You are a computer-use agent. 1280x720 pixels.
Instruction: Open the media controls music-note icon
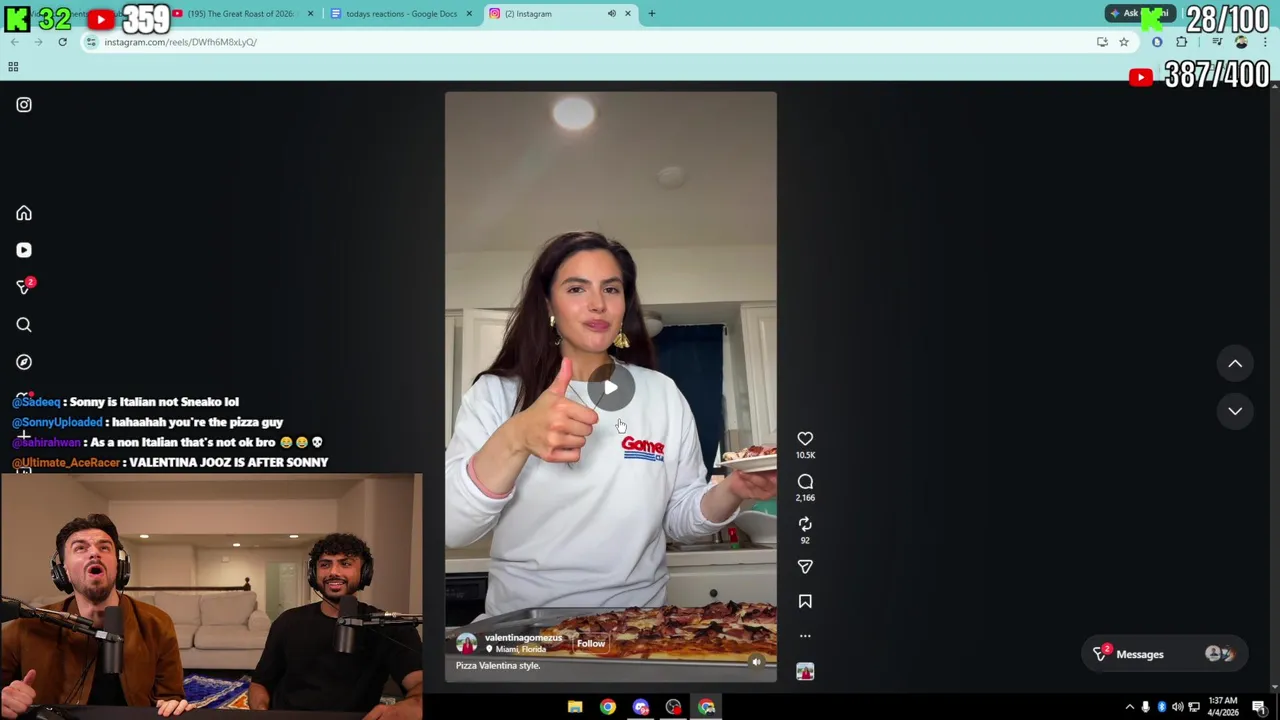pos(1217,42)
